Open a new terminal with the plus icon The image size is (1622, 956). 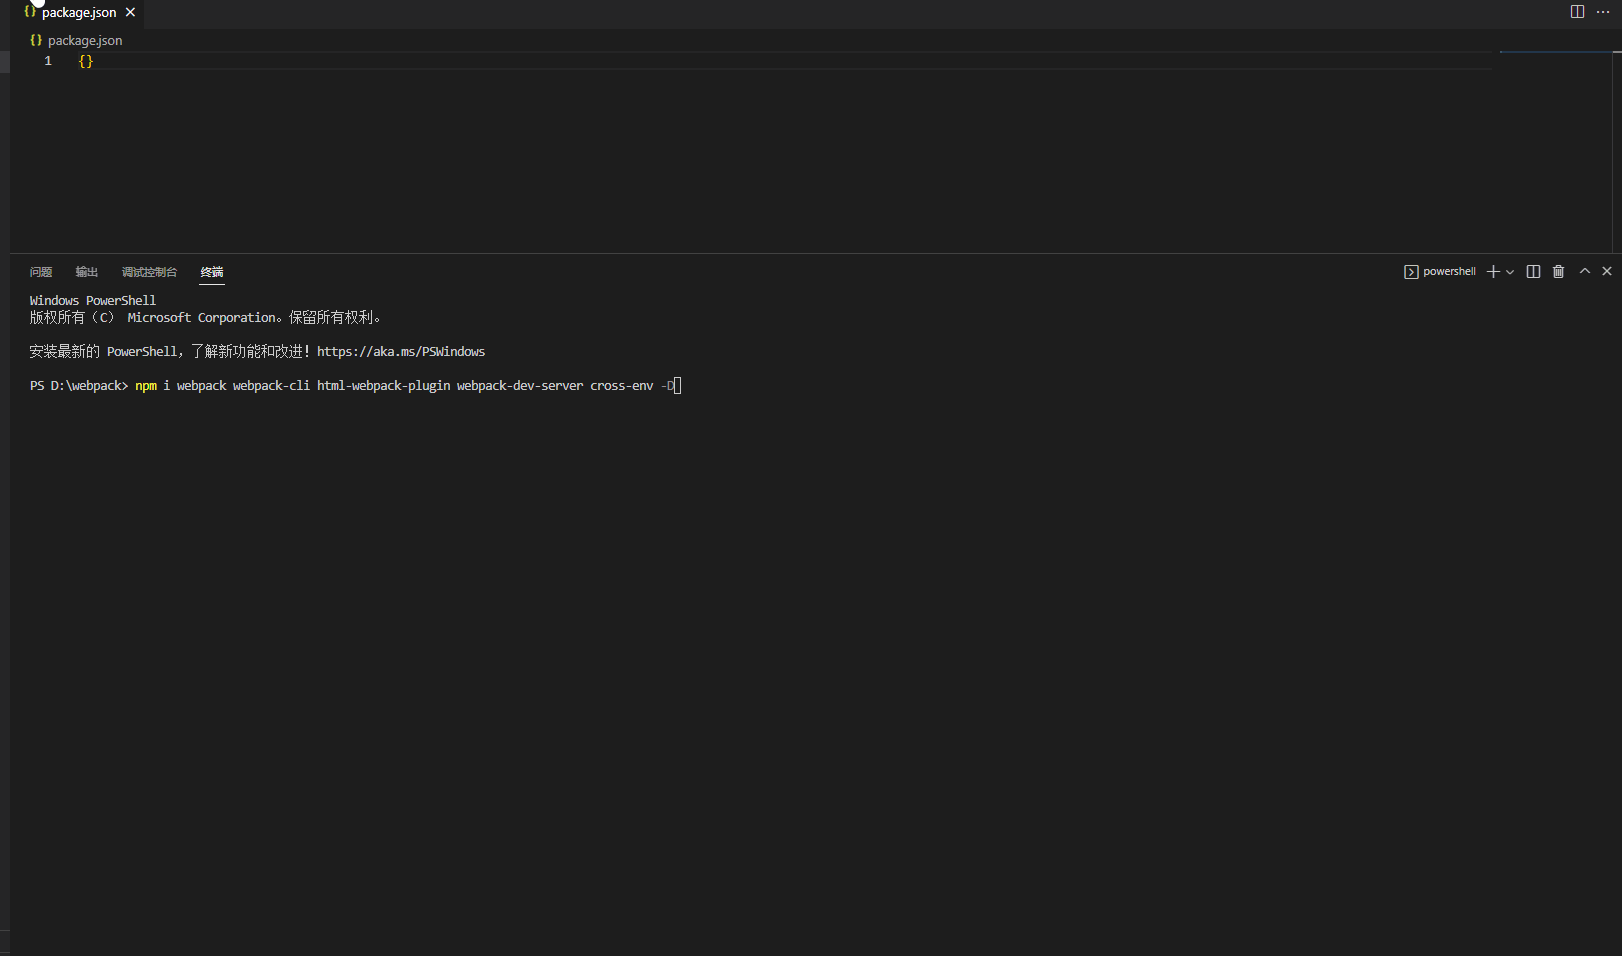1491,271
